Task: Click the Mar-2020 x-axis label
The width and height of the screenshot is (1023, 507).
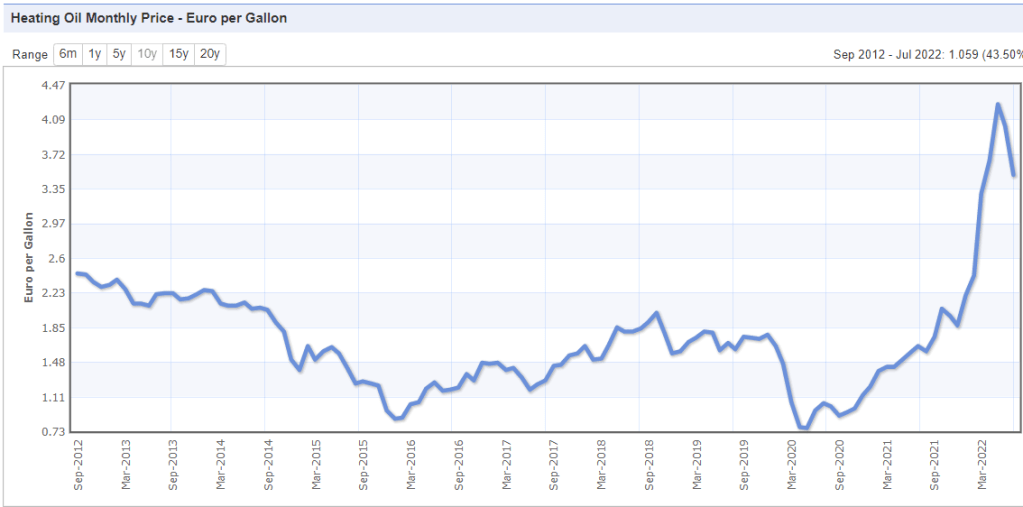Action: point(791,465)
